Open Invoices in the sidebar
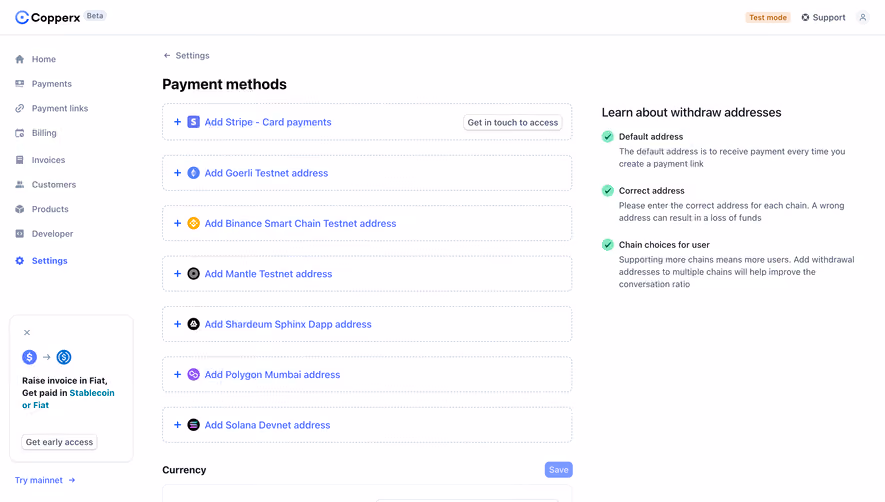Viewport: 885px width, 502px height. [x=48, y=160]
